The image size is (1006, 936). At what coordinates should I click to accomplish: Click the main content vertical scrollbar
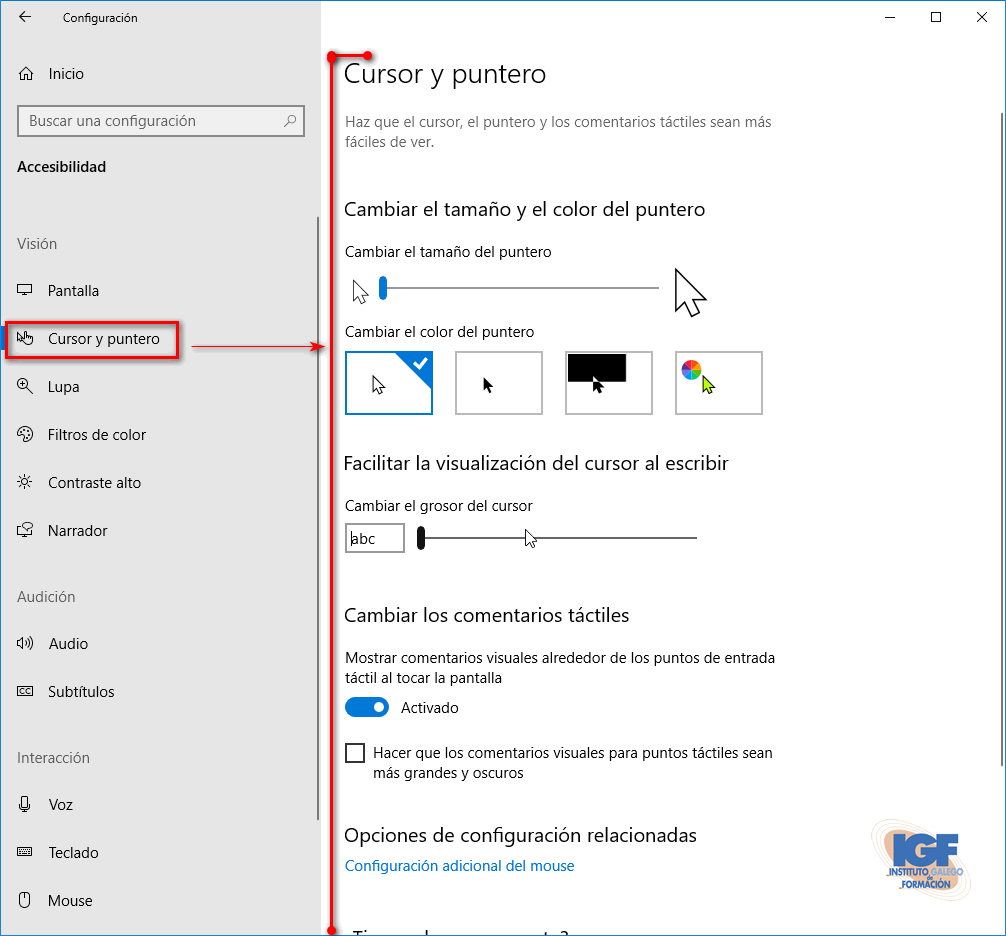[x=1002, y=438]
